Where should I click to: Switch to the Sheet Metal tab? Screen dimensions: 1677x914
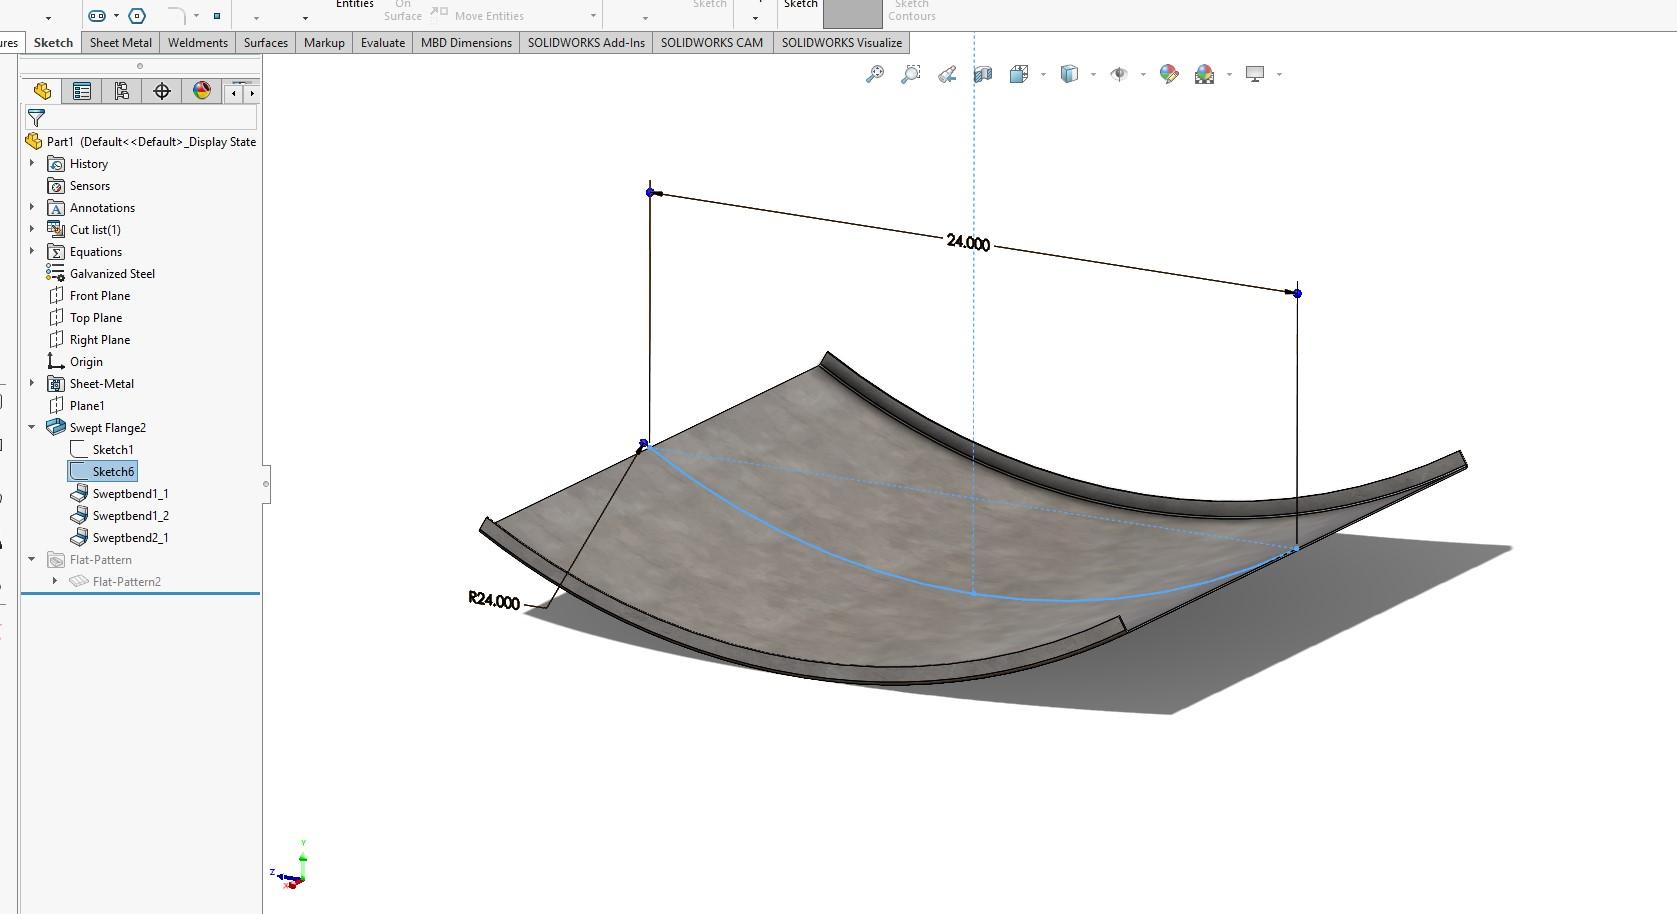[x=119, y=42]
